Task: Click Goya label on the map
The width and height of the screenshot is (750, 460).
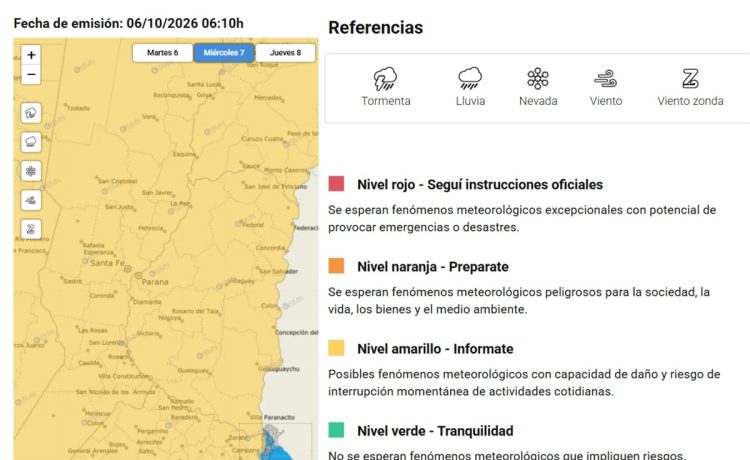Action: coord(204,95)
